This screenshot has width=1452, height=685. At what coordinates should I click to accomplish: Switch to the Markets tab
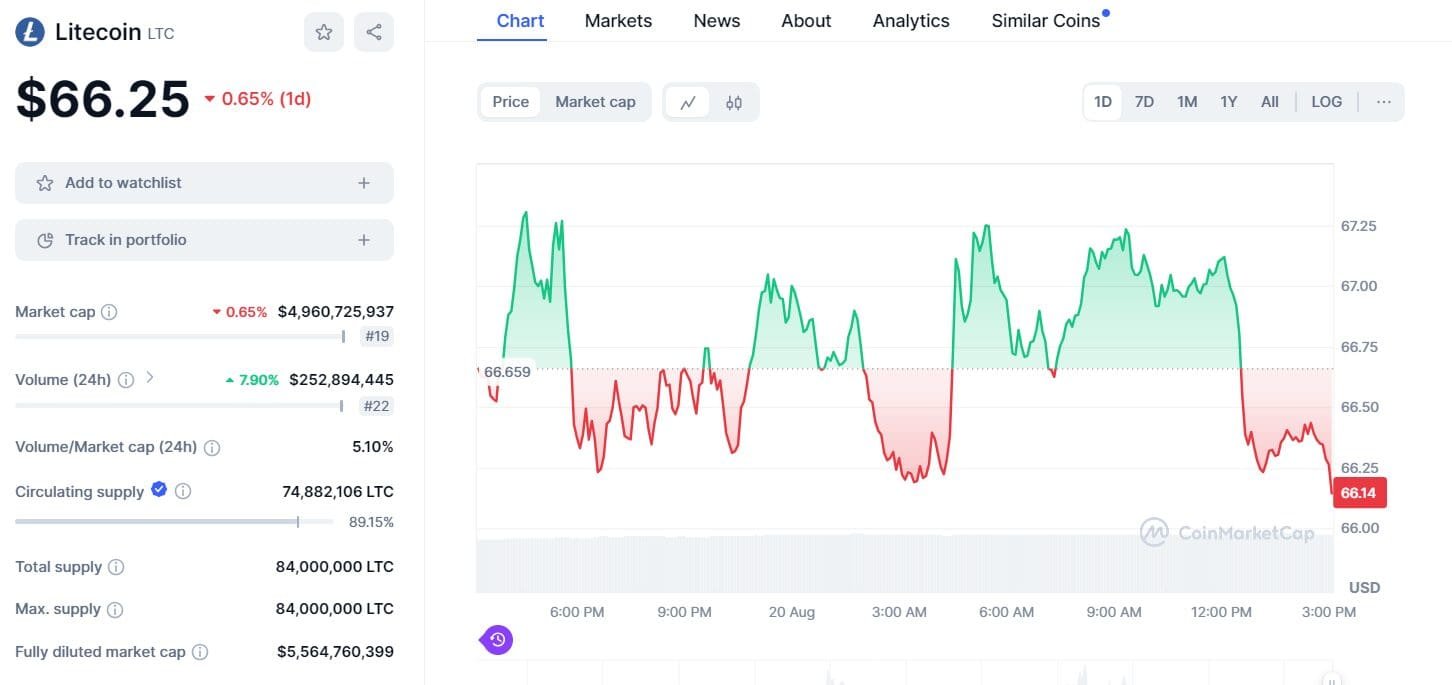618,20
